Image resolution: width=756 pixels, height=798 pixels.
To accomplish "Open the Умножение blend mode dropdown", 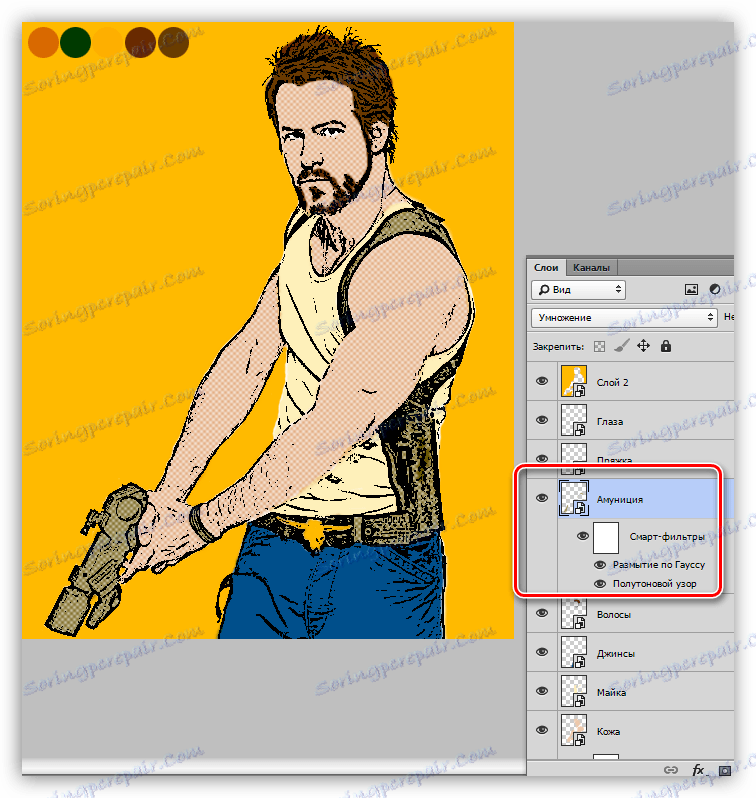I will pyautogui.click(x=624, y=317).
